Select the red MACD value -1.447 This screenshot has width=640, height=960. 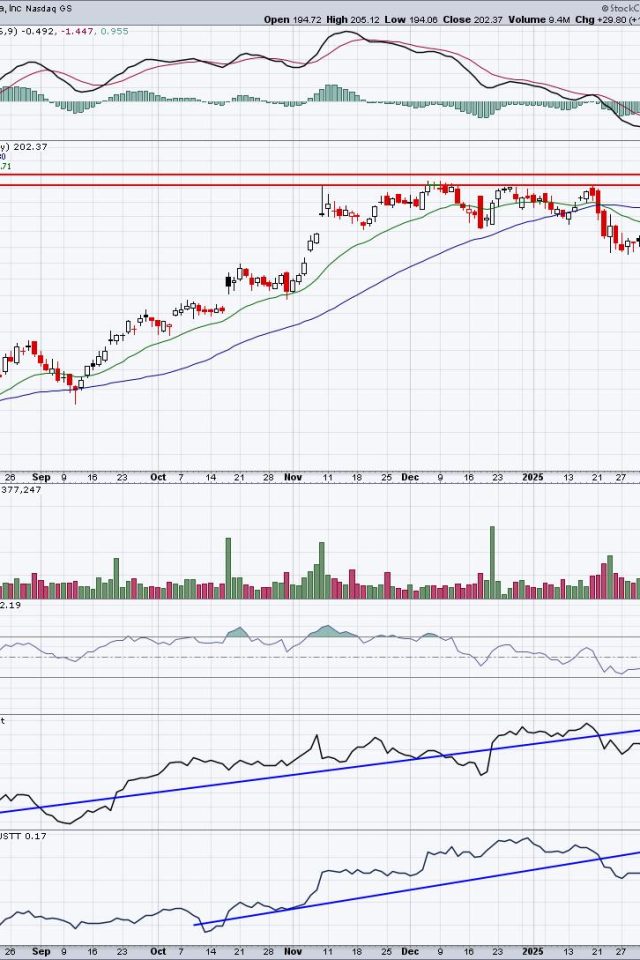pos(82,32)
